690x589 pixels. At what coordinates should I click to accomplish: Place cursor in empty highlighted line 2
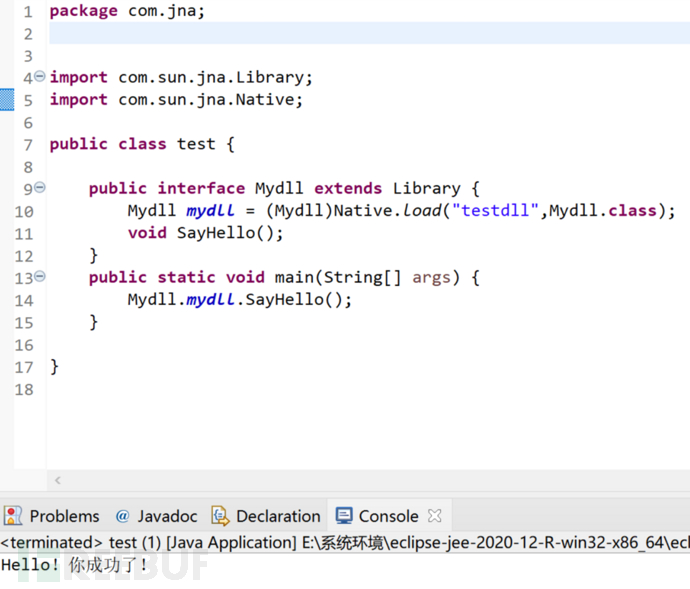click(300, 33)
